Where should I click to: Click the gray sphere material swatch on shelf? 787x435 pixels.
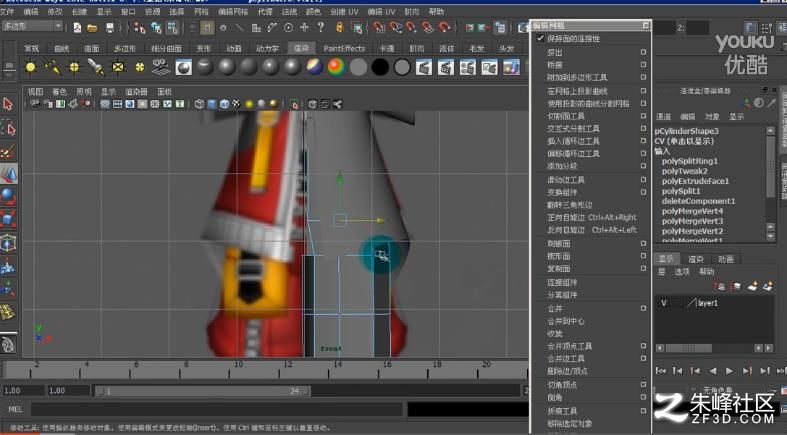pyautogui.click(x=358, y=67)
